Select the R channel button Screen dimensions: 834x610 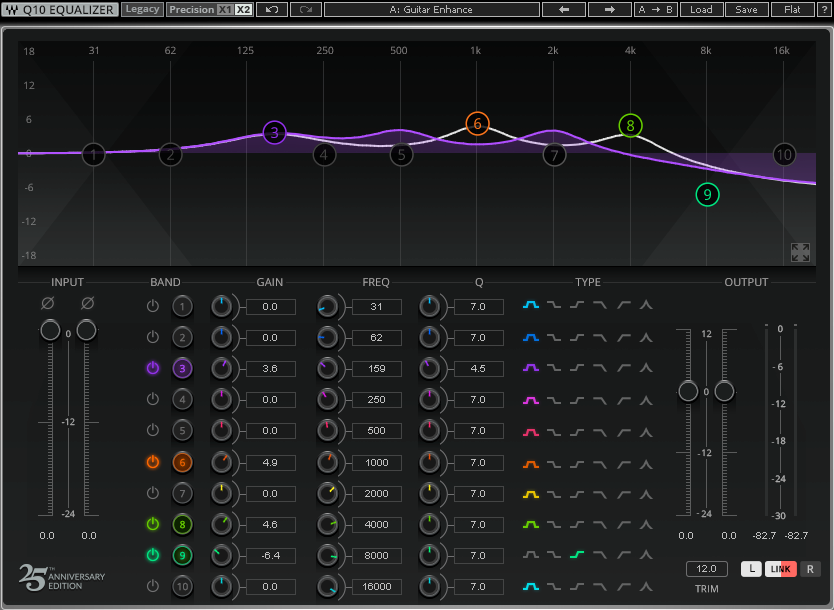[810, 569]
